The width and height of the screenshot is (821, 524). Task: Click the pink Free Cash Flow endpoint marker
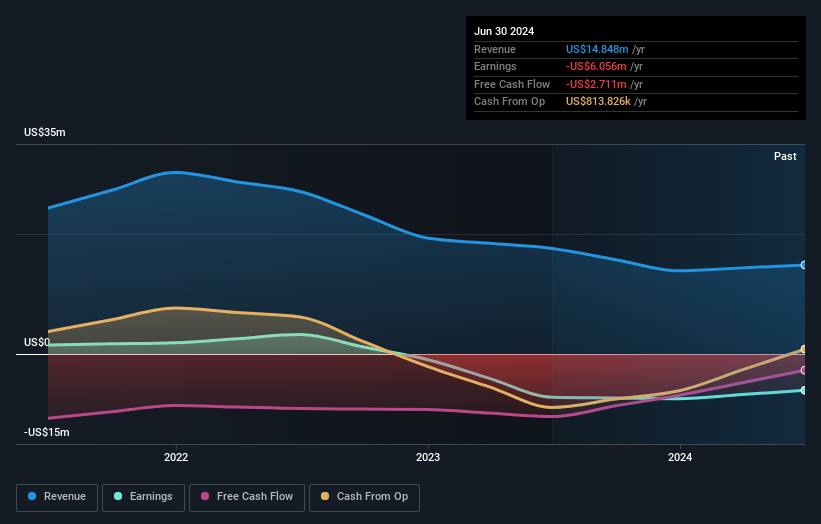(x=804, y=371)
